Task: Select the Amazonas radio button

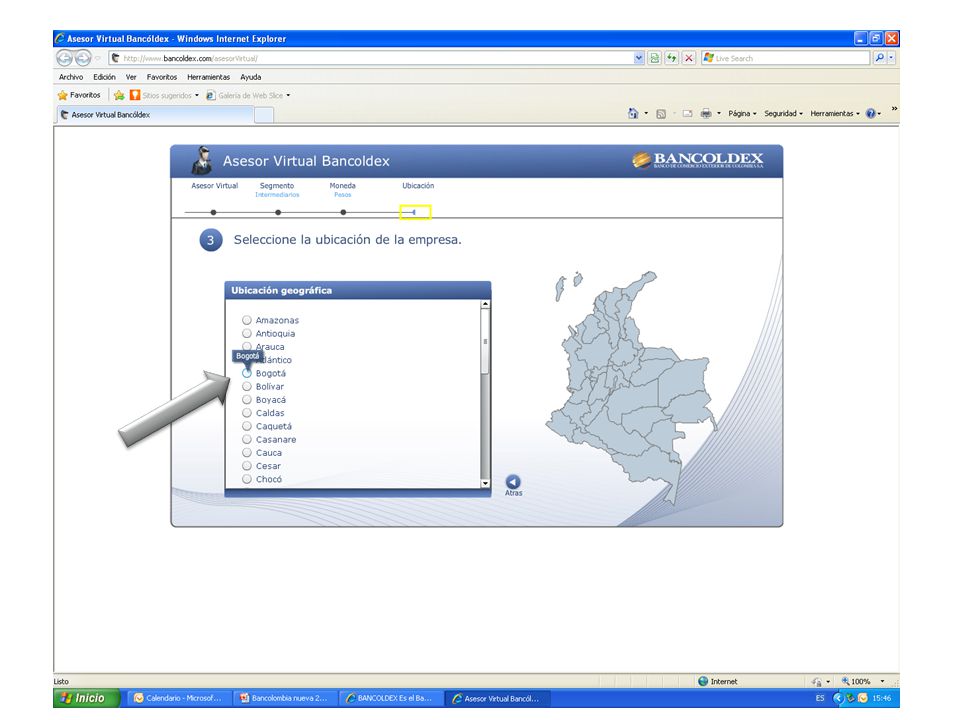Action: (x=247, y=320)
